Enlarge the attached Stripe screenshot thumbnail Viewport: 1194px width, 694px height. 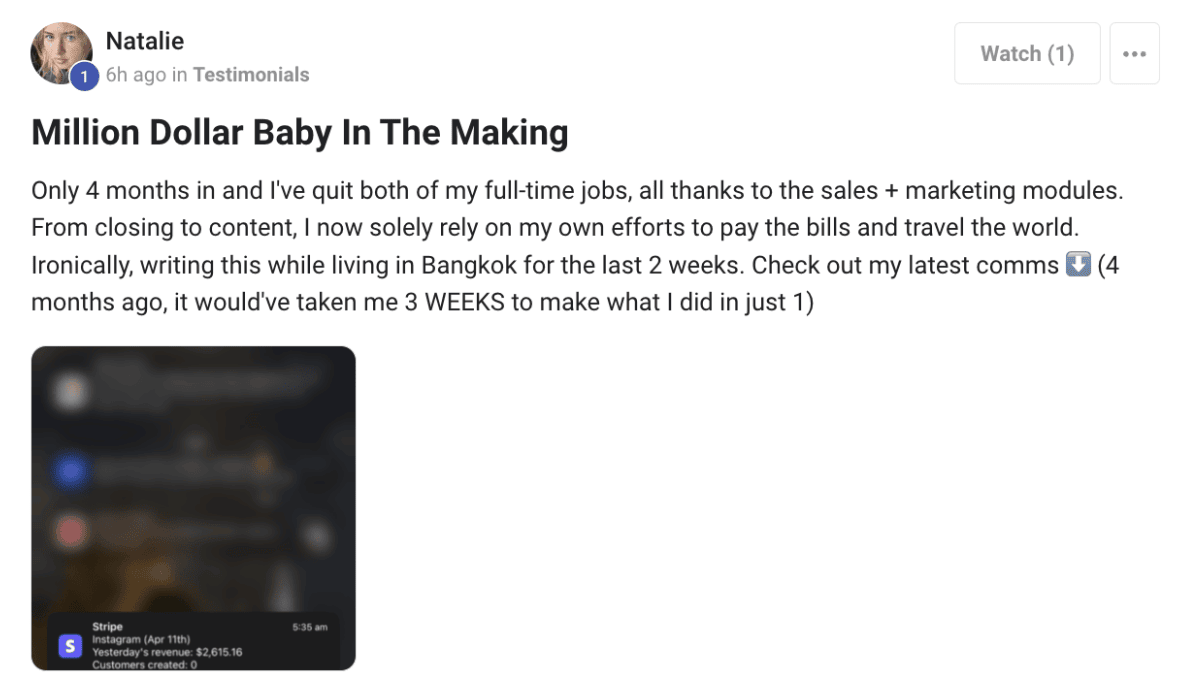(193, 508)
